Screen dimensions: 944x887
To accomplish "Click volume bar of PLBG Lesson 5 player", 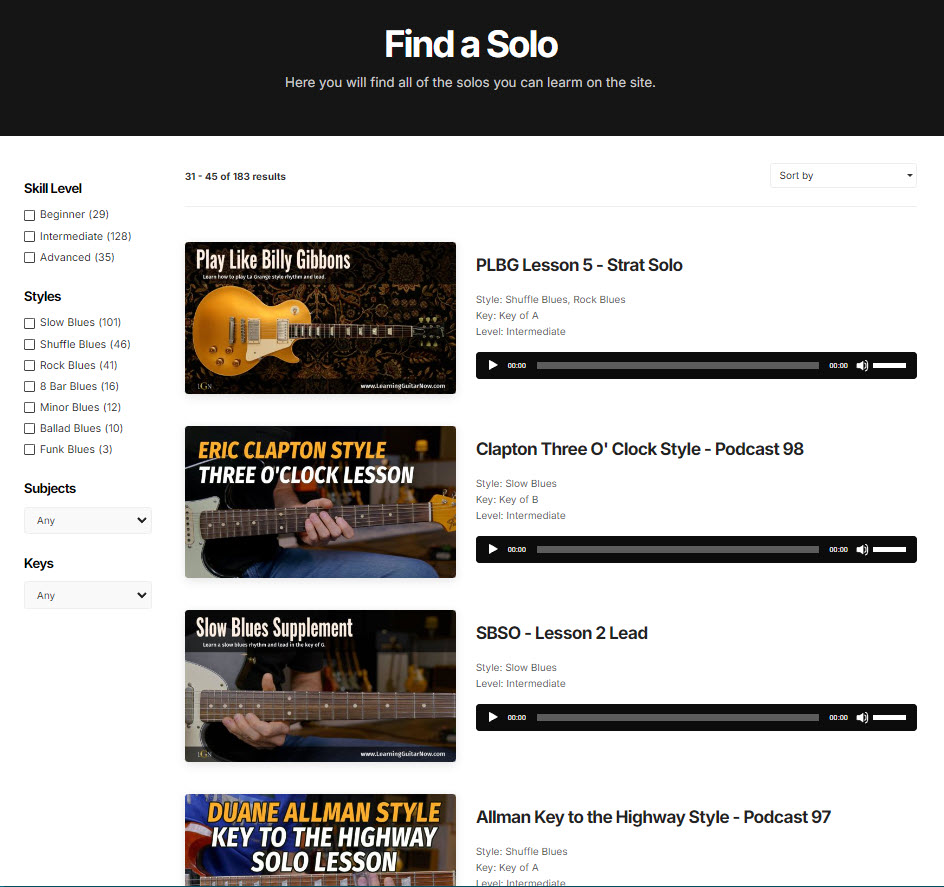I will point(889,366).
